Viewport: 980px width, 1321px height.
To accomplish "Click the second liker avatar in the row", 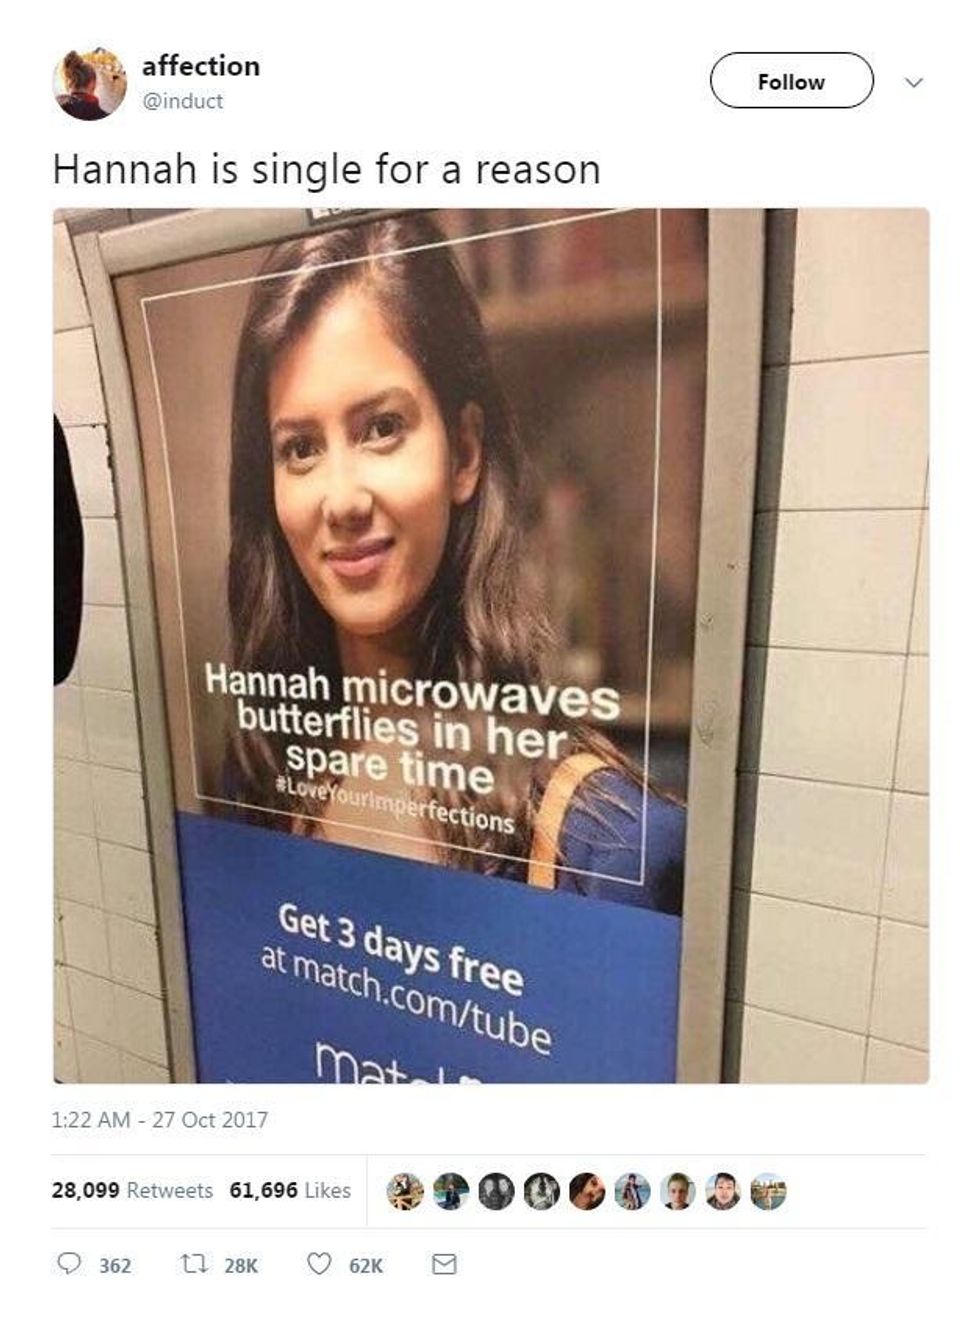I will [451, 1191].
